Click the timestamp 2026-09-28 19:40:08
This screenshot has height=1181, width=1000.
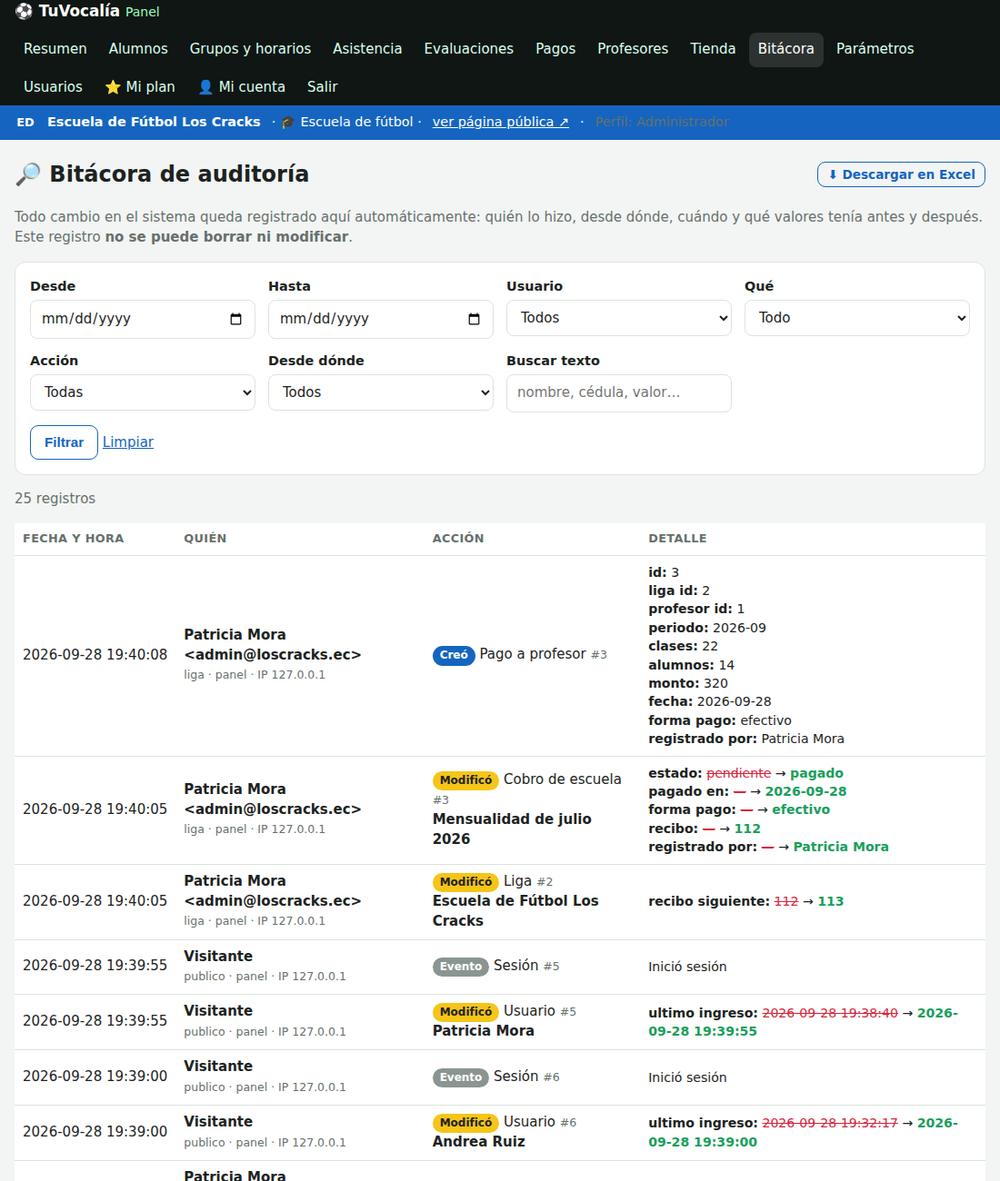(95, 655)
